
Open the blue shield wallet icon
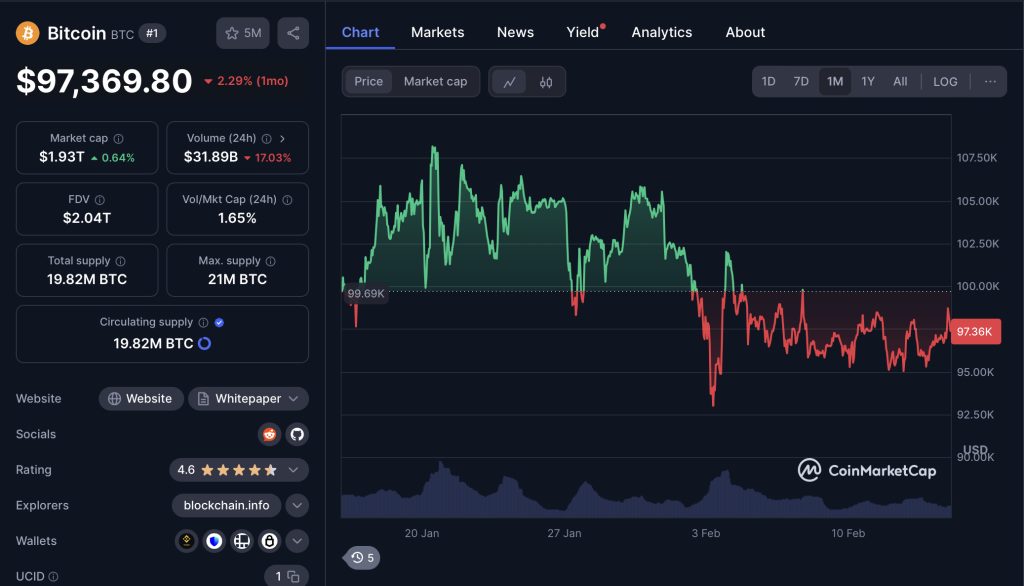click(214, 541)
